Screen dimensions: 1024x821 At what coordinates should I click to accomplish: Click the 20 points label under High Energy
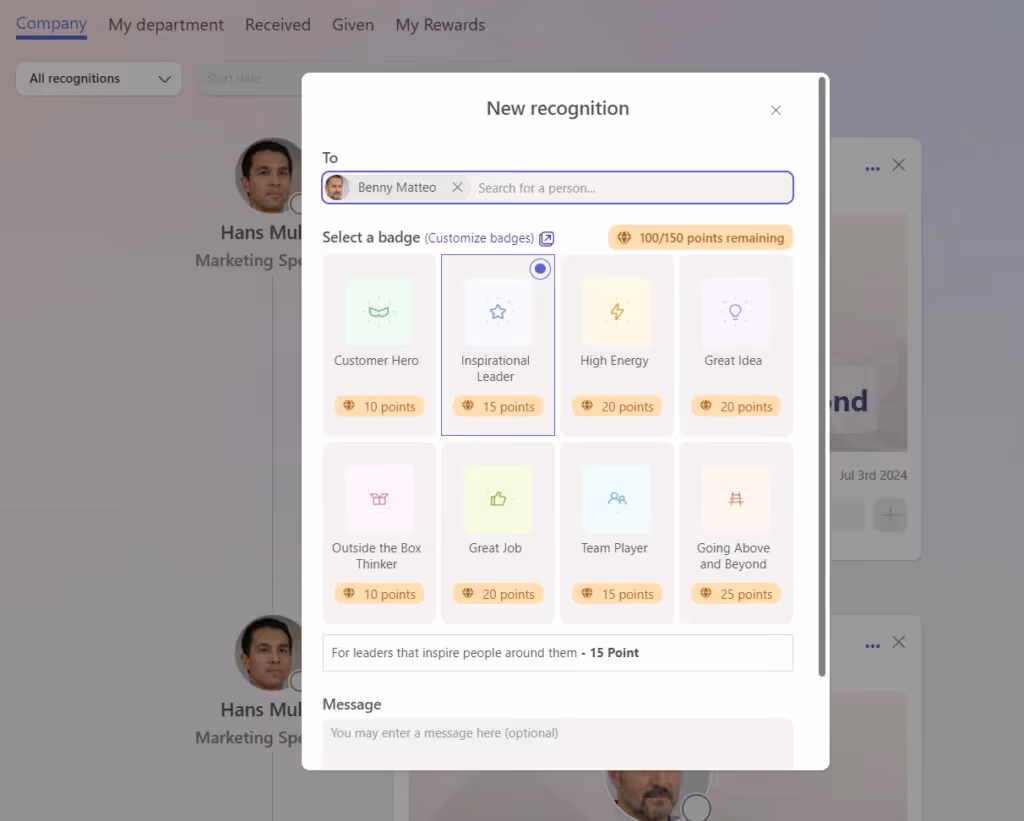click(617, 407)
